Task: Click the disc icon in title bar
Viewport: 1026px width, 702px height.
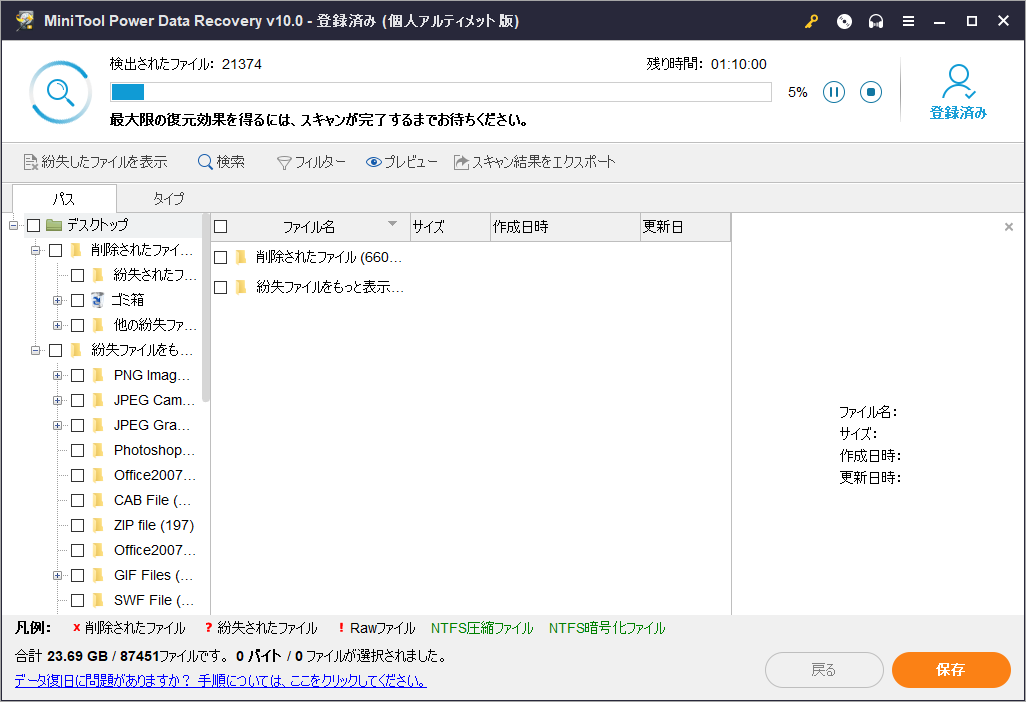Action: tap(844, 21)
